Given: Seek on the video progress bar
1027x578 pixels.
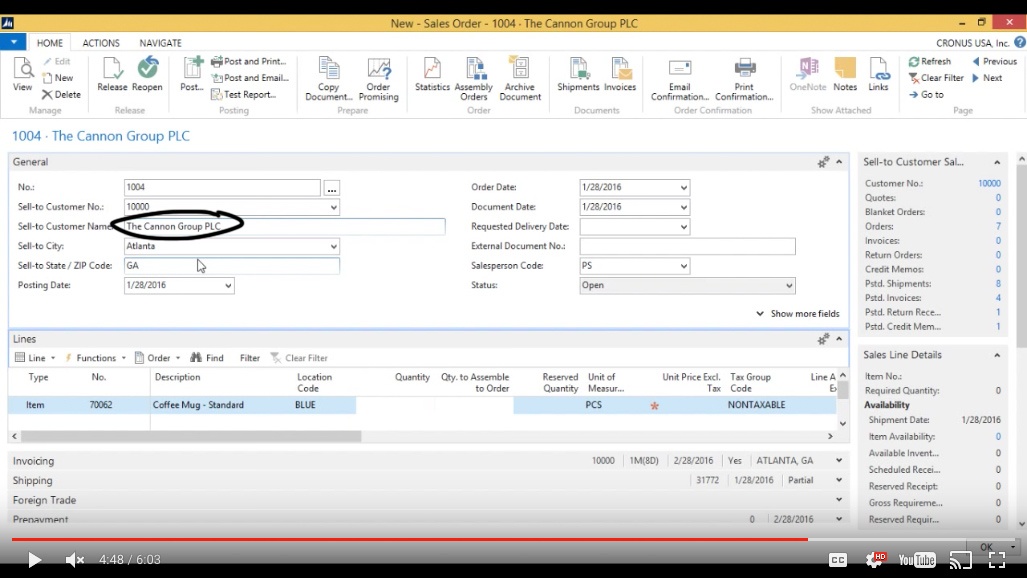Looking at the screenshot, I should [x=514, y=539].
